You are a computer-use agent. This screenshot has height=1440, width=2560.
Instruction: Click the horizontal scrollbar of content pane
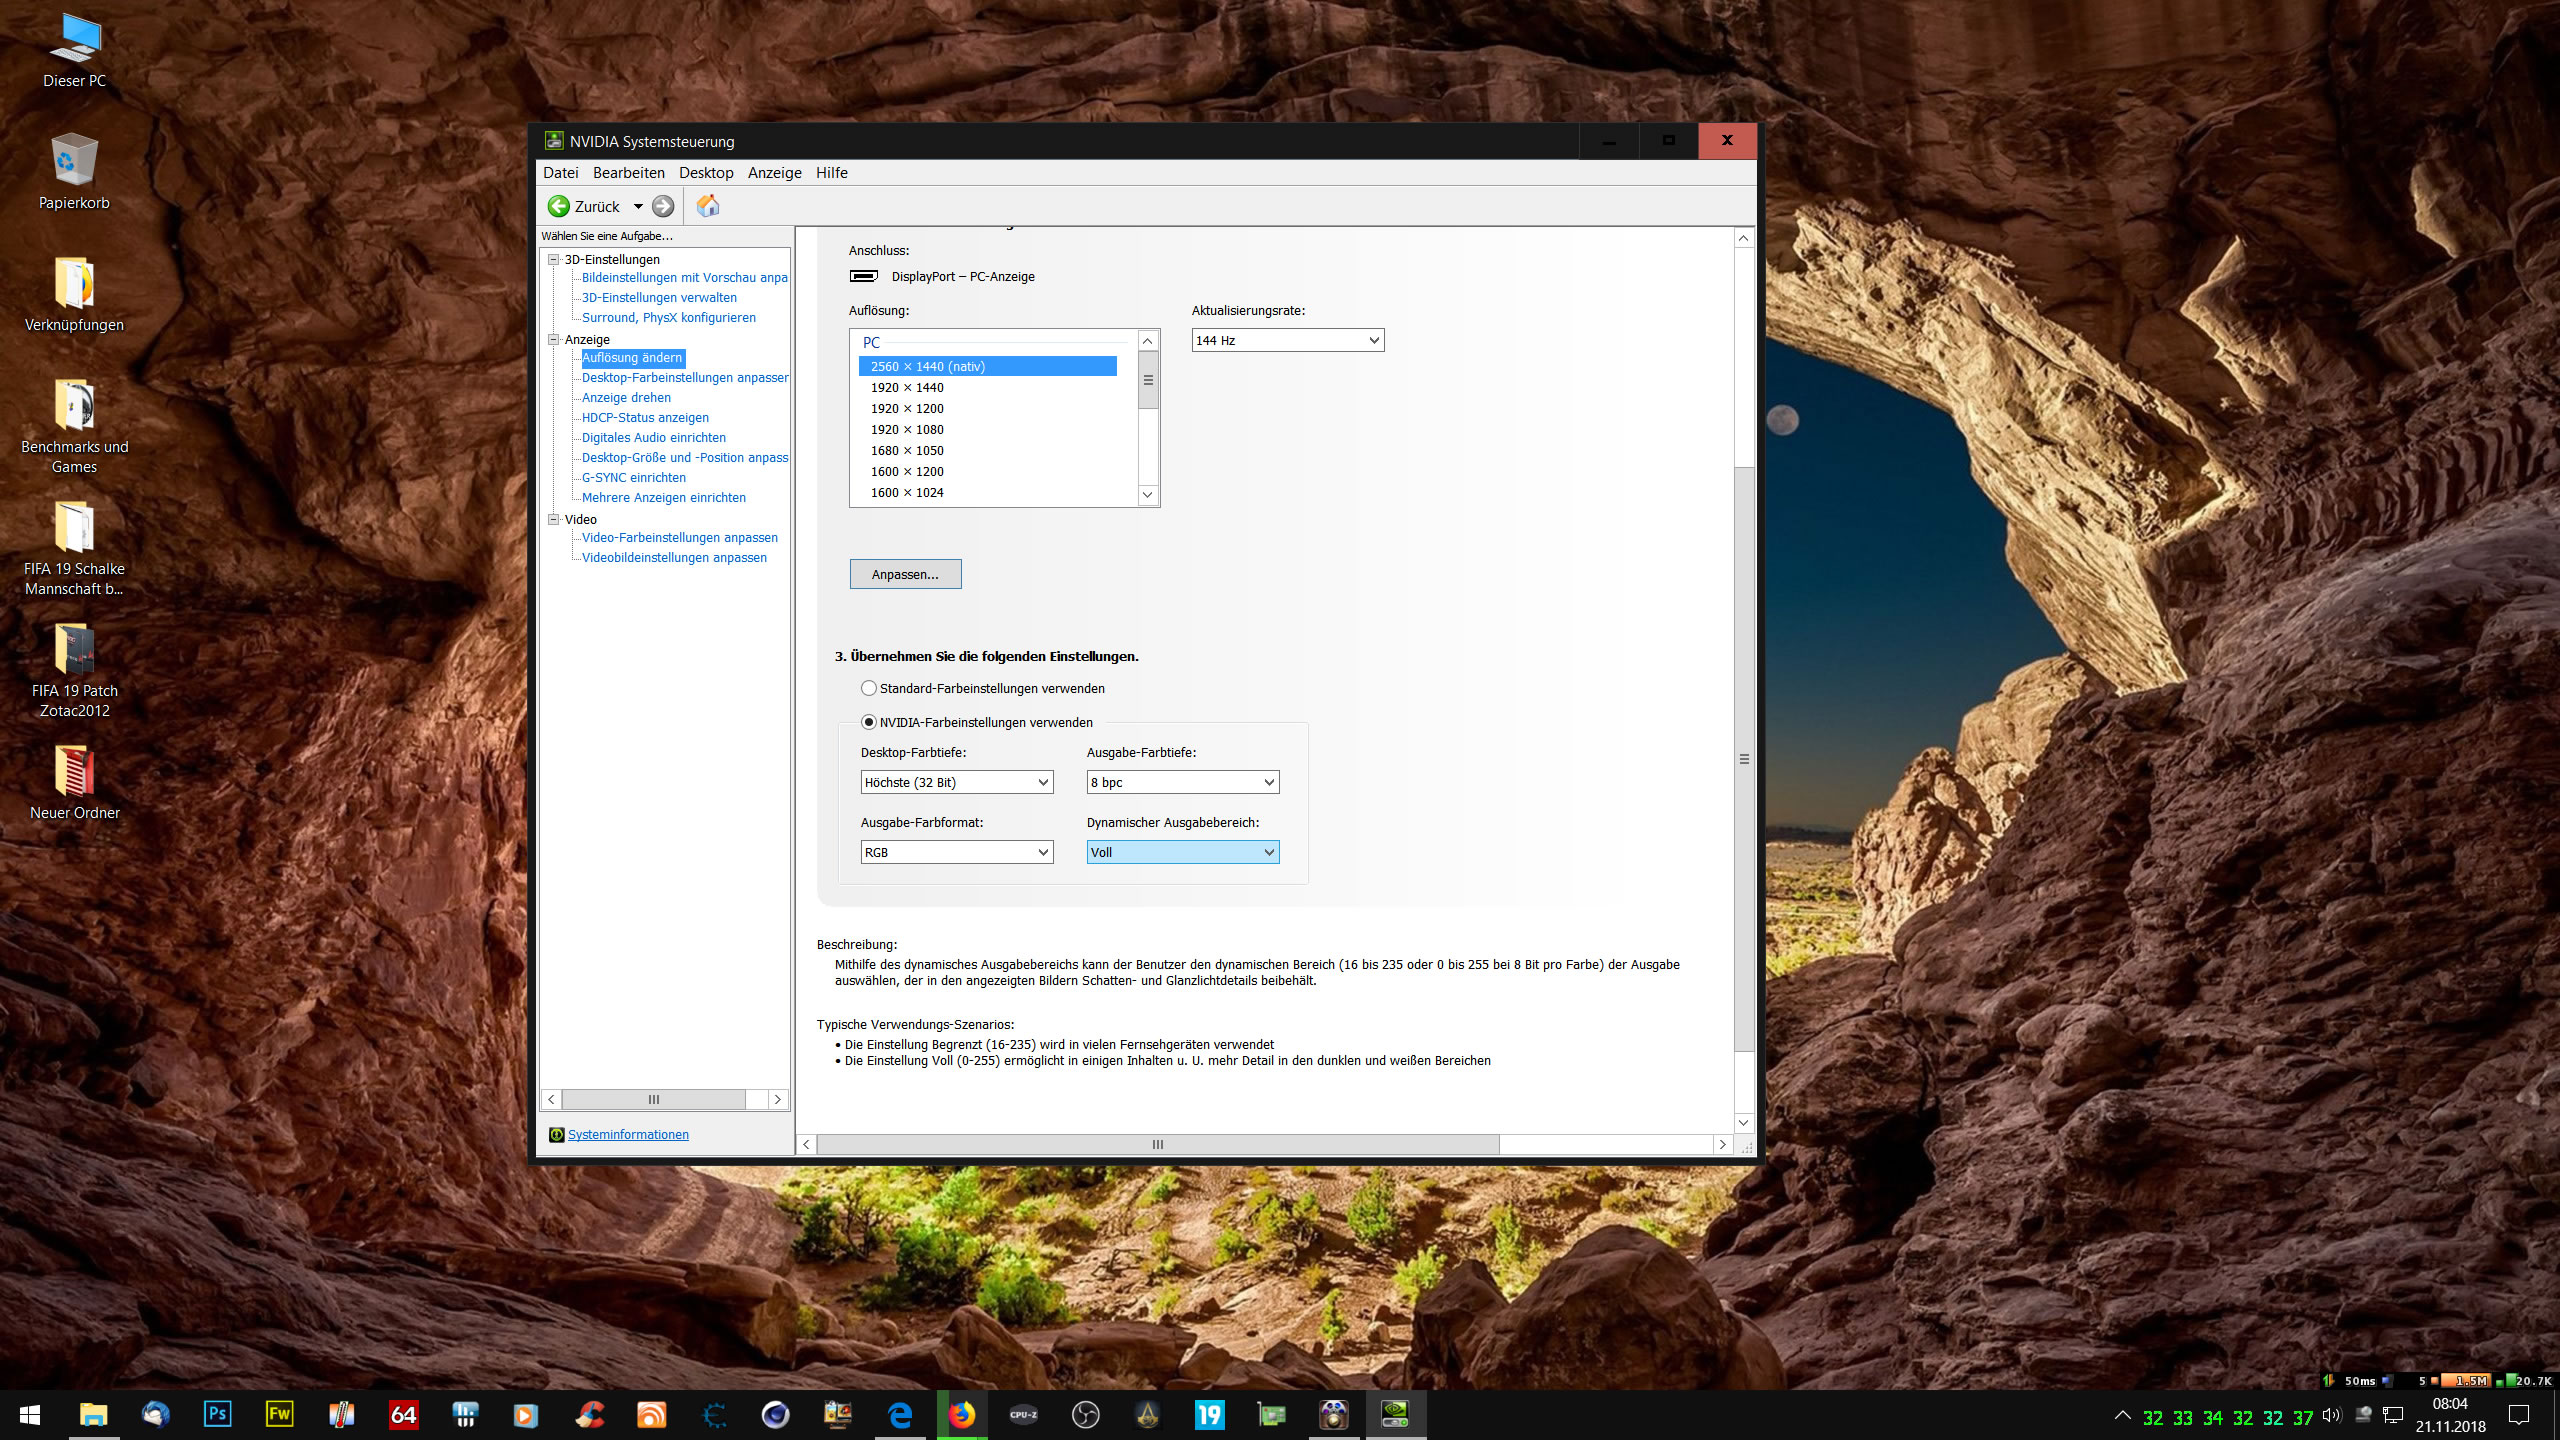point(1157,1144)
